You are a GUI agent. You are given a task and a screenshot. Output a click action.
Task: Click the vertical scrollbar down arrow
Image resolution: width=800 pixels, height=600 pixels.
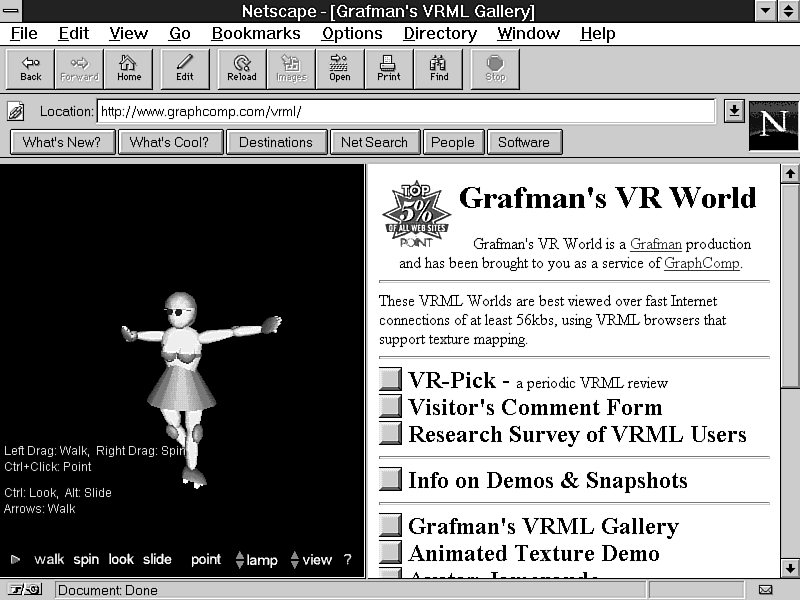point(789,568)
